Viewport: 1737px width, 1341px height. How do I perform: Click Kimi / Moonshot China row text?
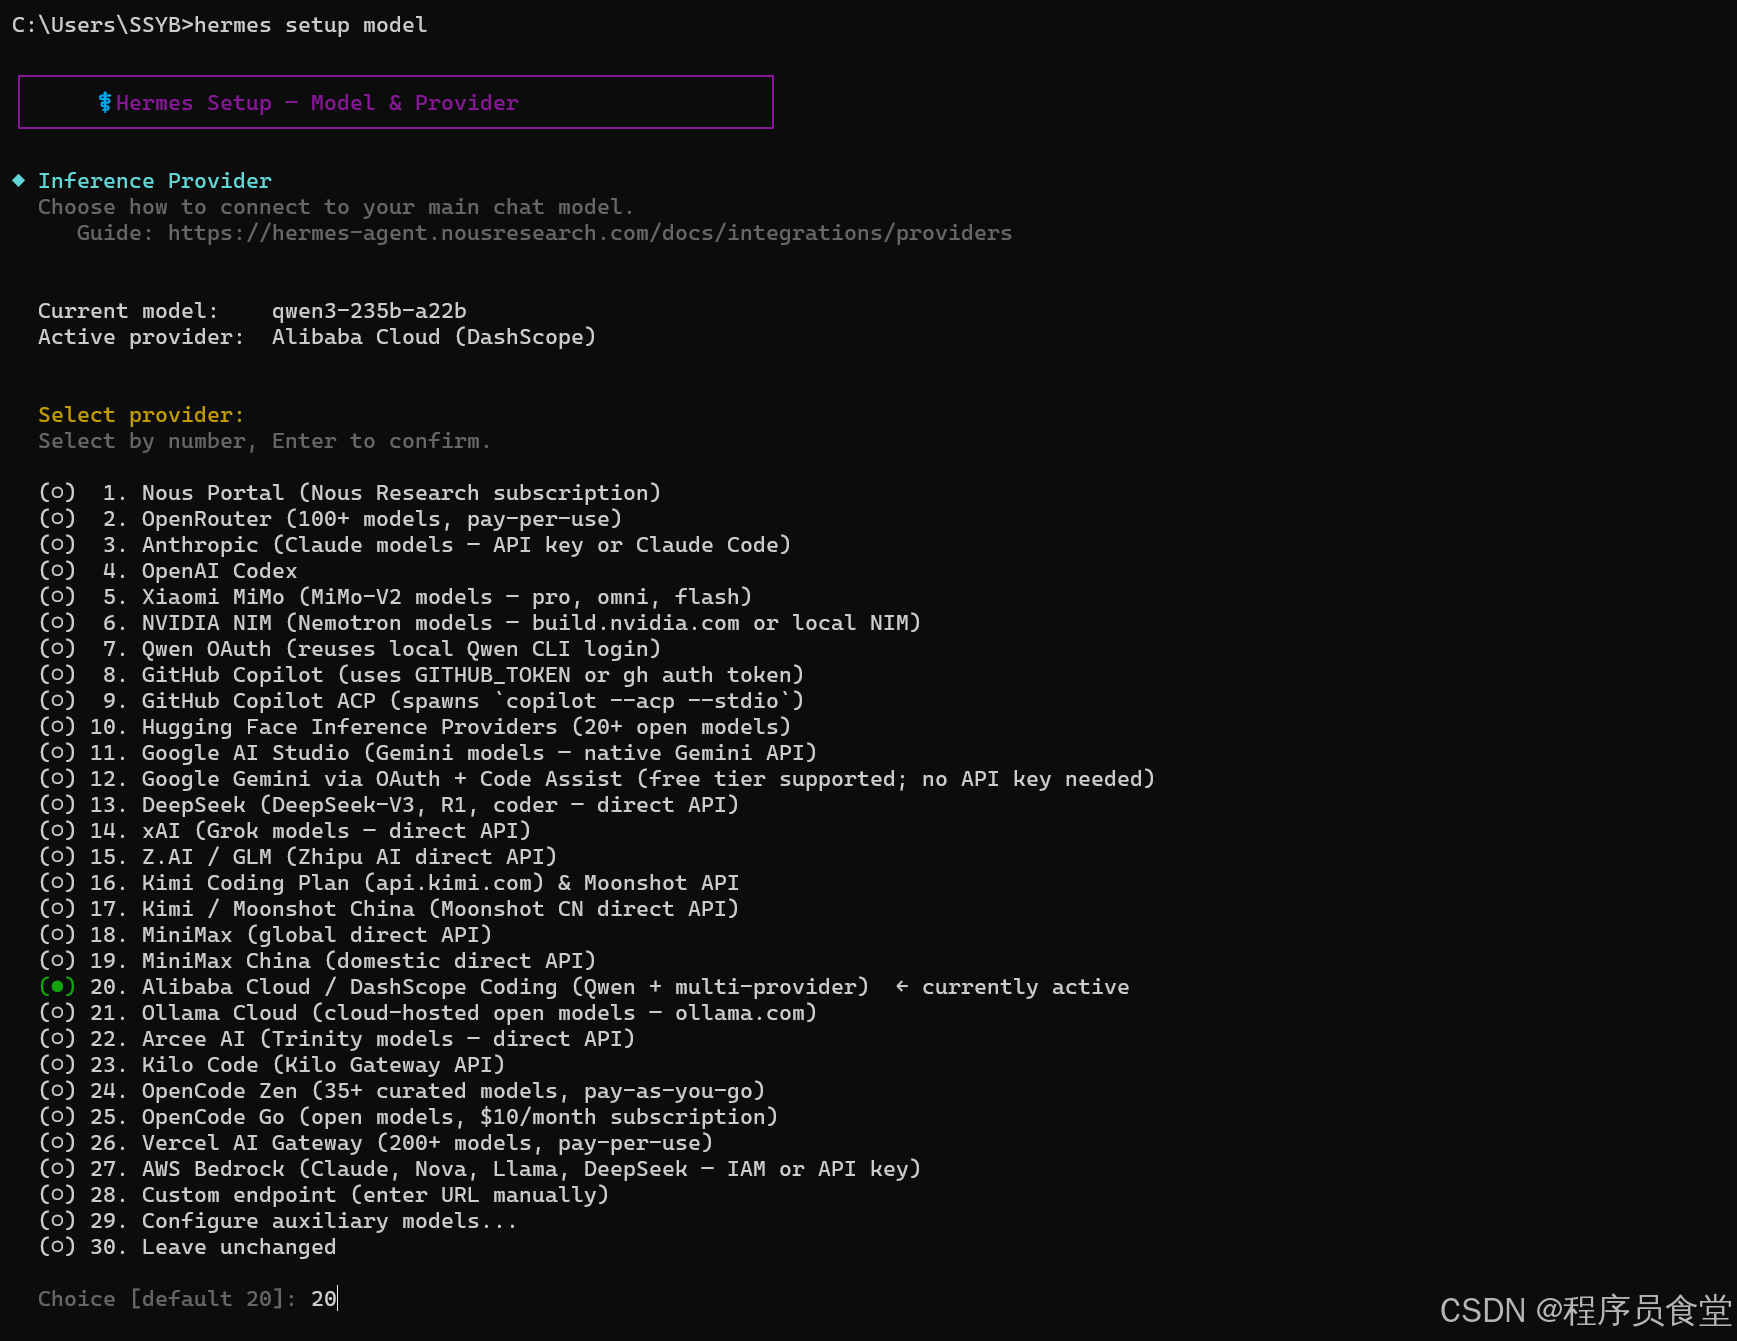pyautogui.click(x=440, y=909)
